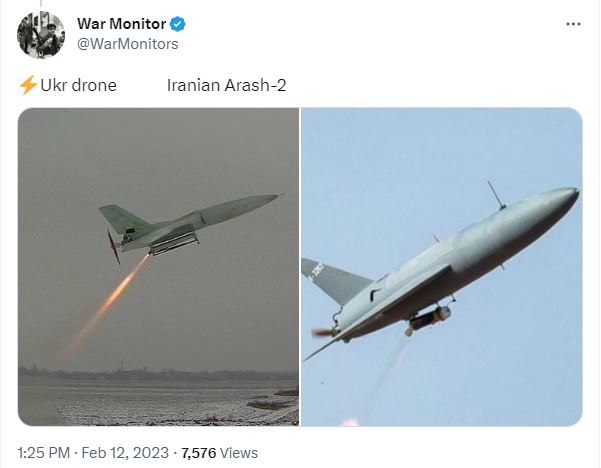Open the right Iranian Arash-2 photo
The width and height of the screenshot is (601, 468).
point(442,267)
